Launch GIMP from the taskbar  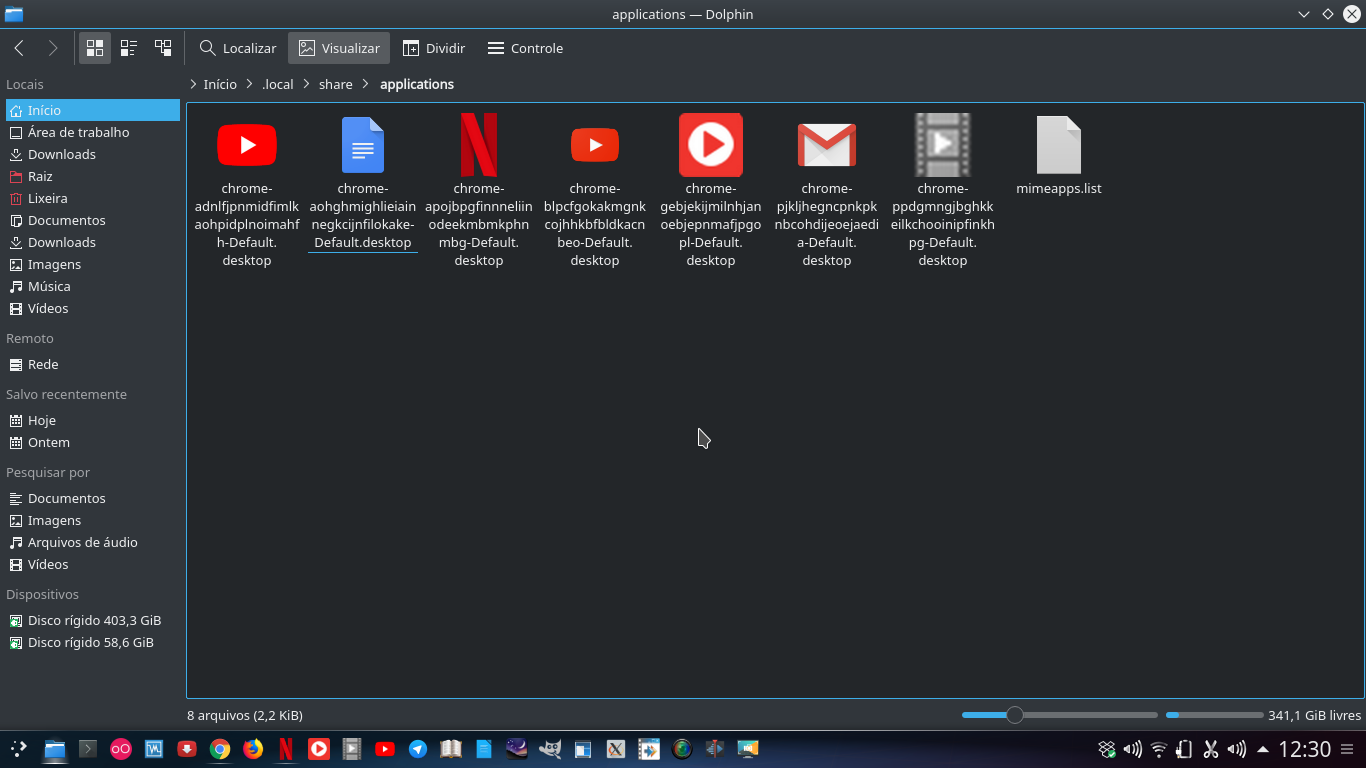tap(551, 748)
